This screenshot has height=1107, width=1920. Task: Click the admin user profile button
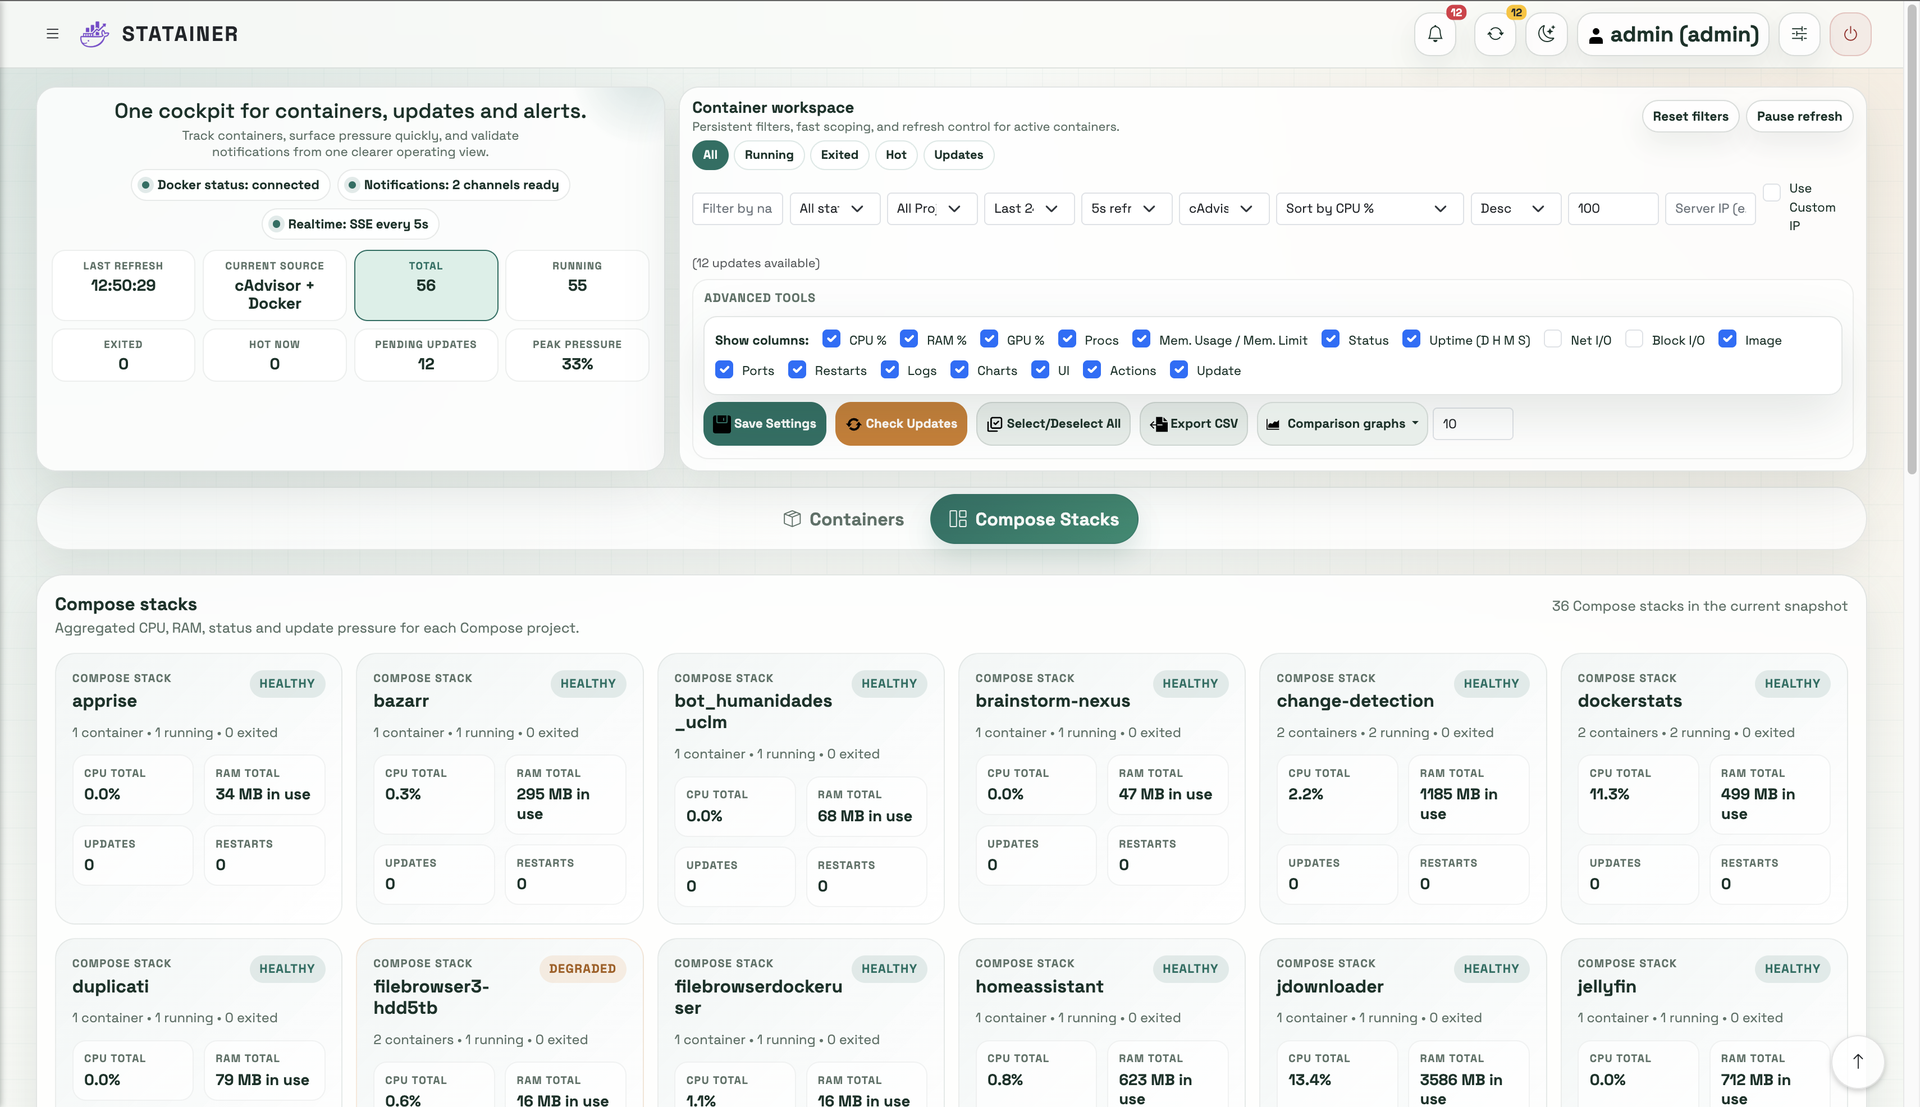pyautogui.click(x=1673, y=34)
